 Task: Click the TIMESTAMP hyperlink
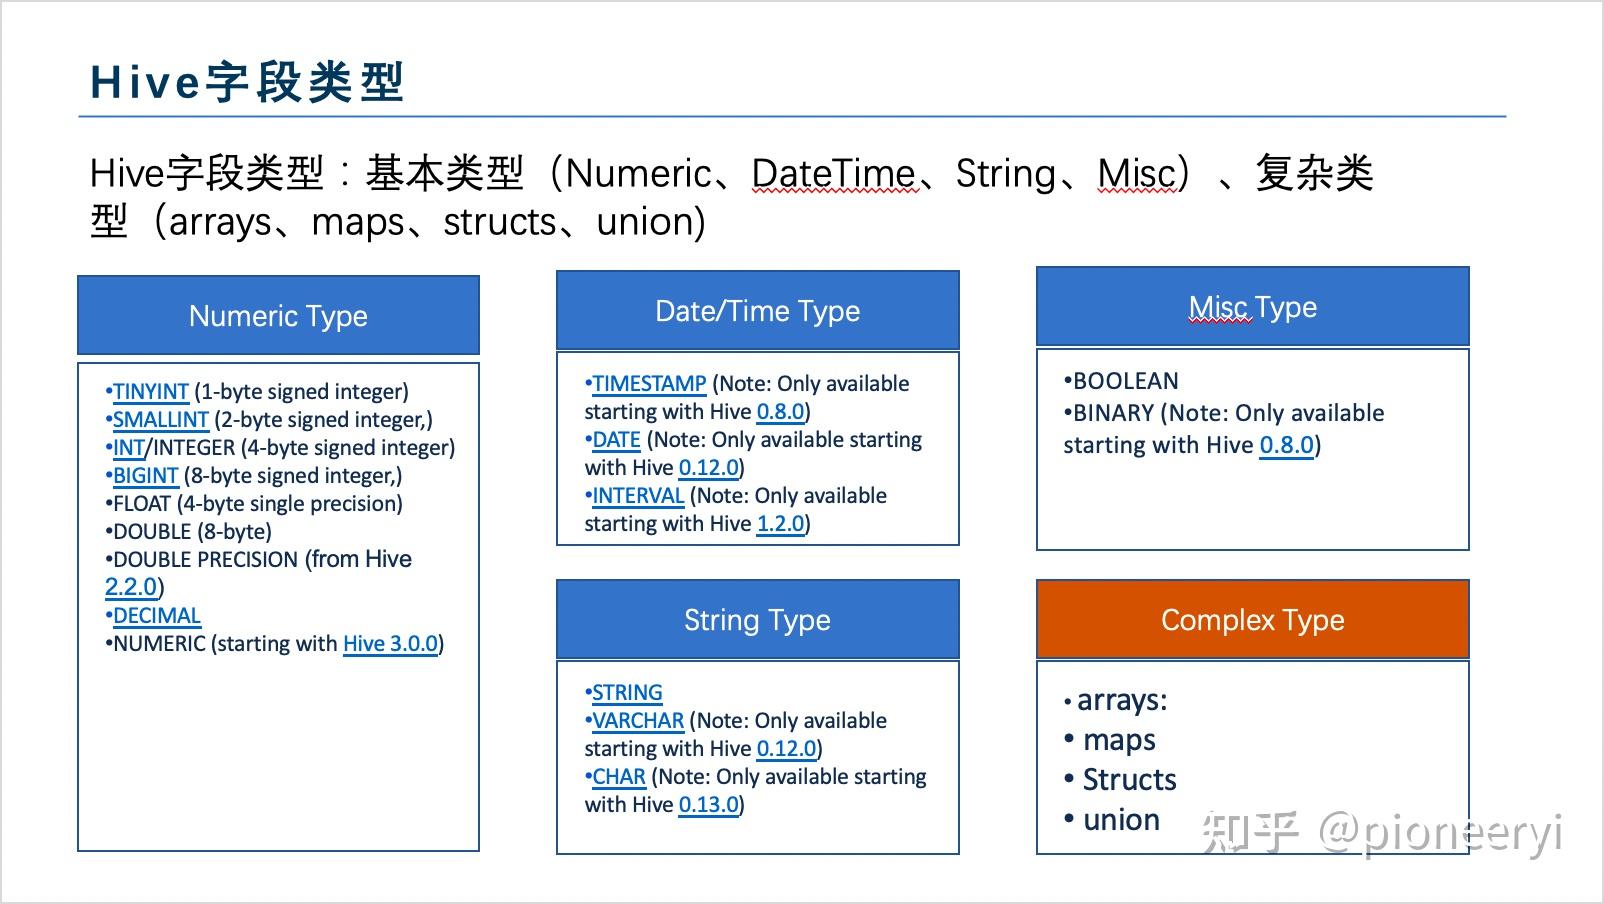pos(648,383)
